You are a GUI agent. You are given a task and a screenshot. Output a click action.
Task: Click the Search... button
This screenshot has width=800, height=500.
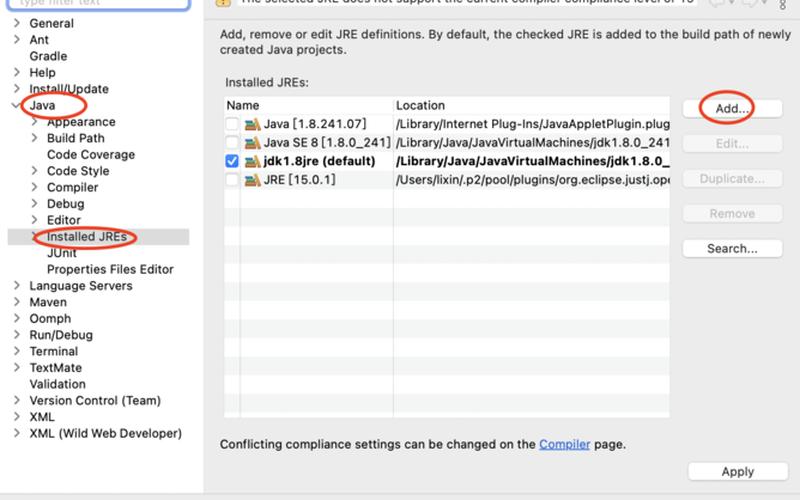coord(732,248)
